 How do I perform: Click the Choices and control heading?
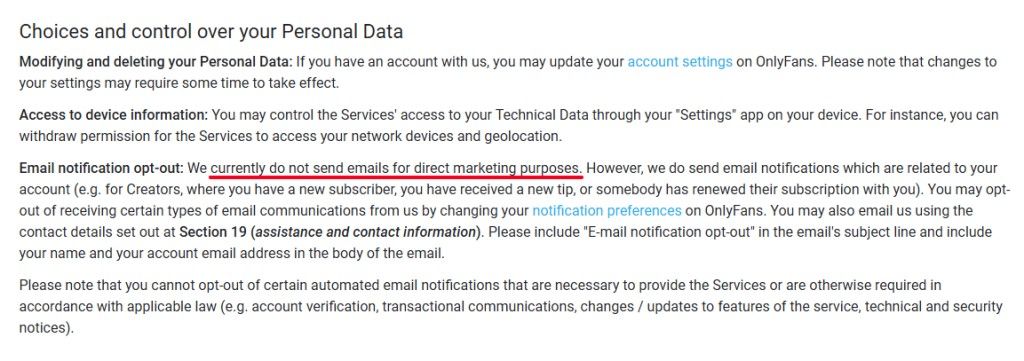(x=211, y=31)
